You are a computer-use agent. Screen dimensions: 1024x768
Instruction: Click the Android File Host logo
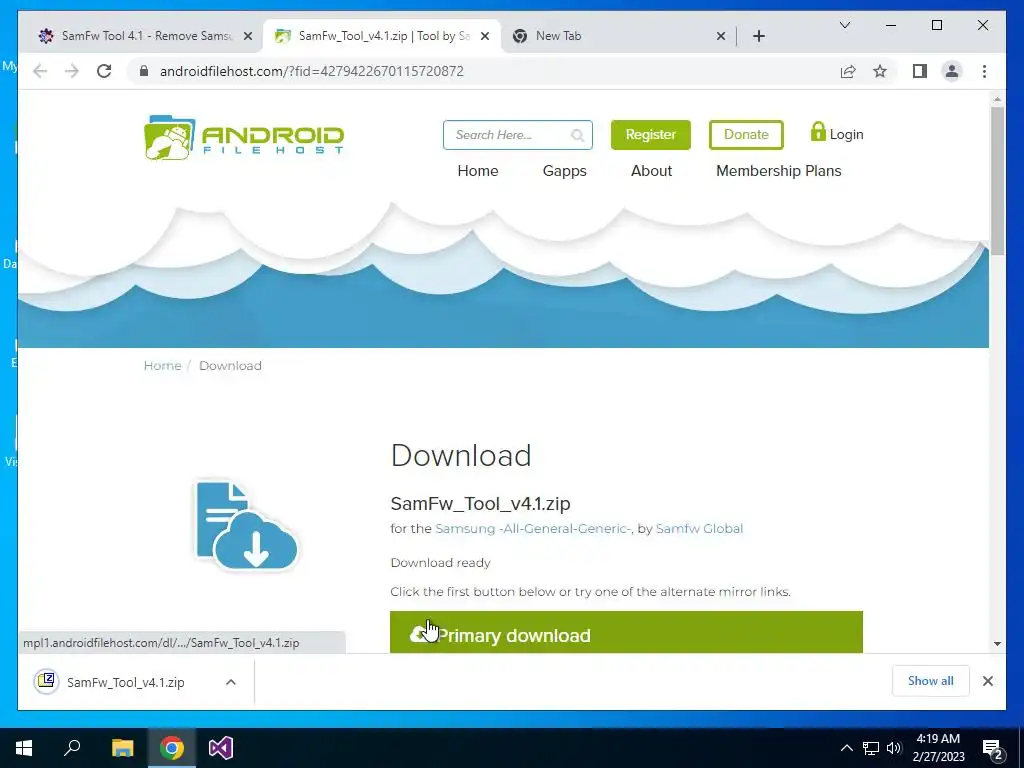point(244,137)
